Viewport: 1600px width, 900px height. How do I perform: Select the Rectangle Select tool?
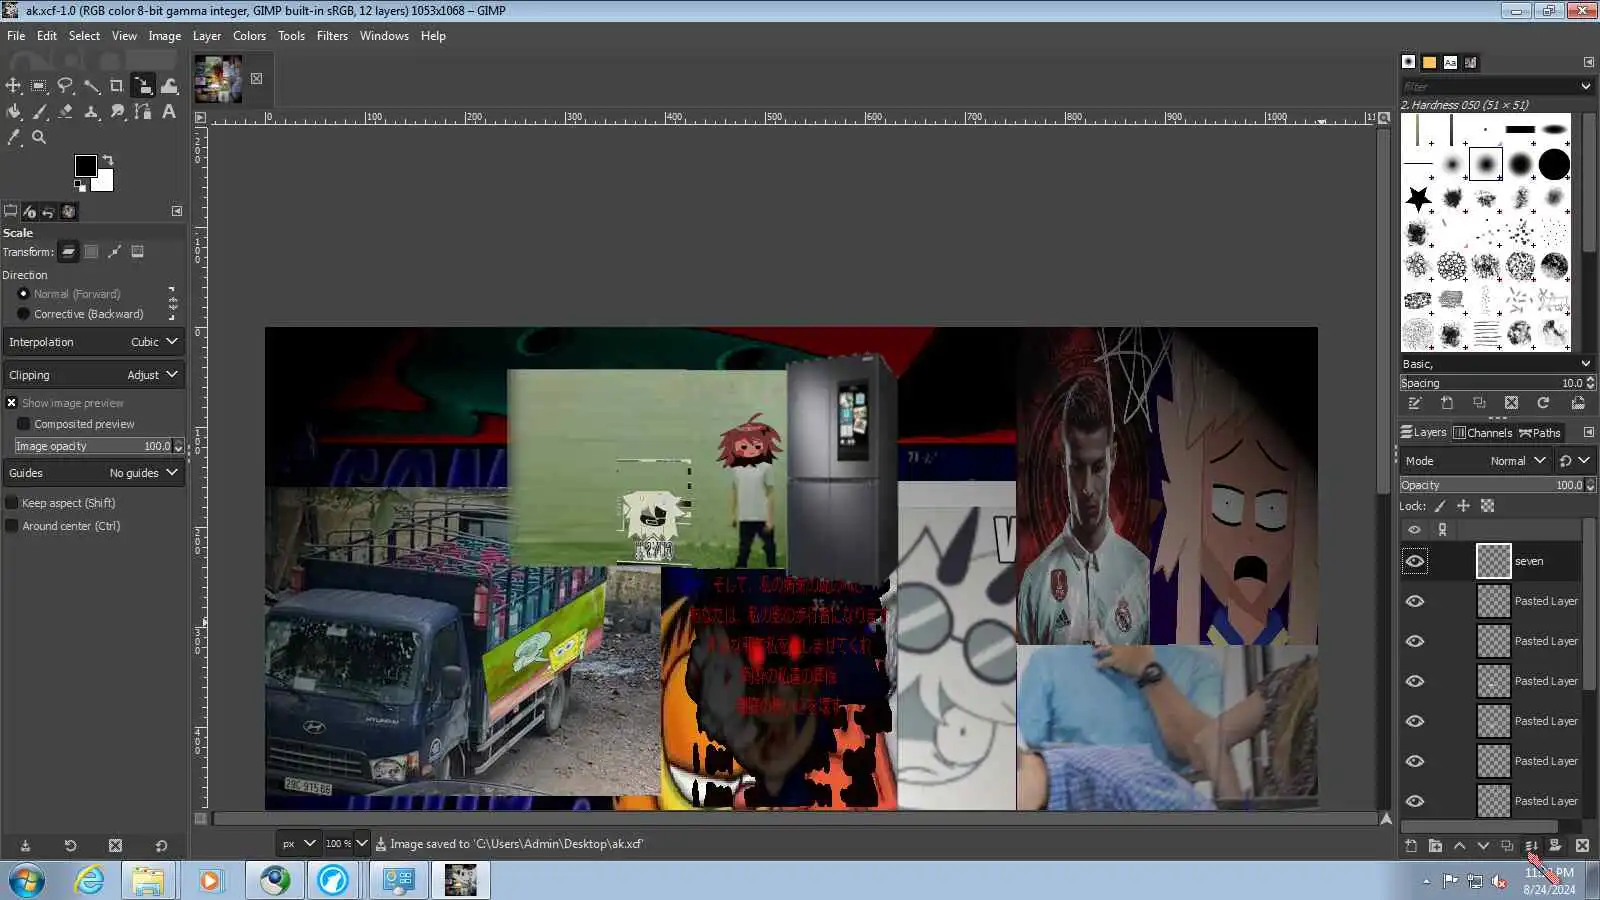[x=39, y=86]
